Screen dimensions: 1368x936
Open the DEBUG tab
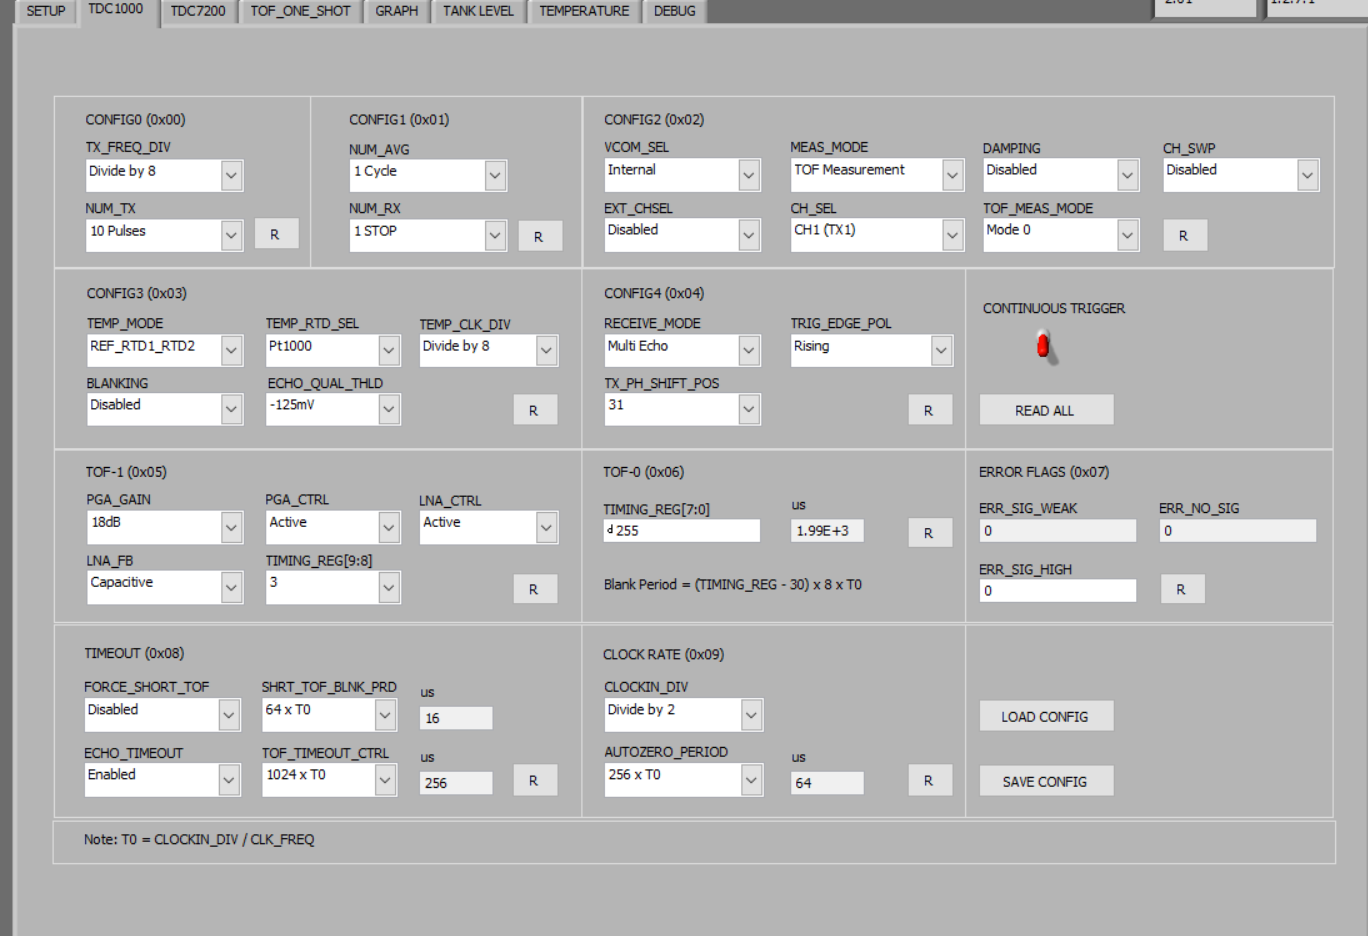click(675, 11)
